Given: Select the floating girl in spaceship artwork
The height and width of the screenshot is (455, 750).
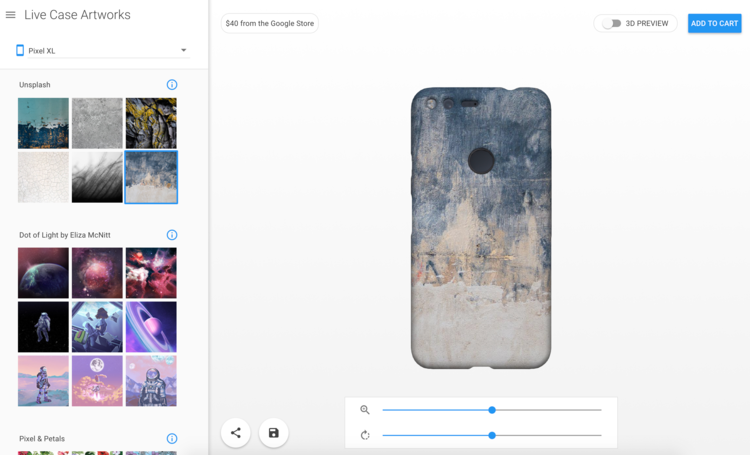Looking at the screenshot, I should click(x=97, y=327).
